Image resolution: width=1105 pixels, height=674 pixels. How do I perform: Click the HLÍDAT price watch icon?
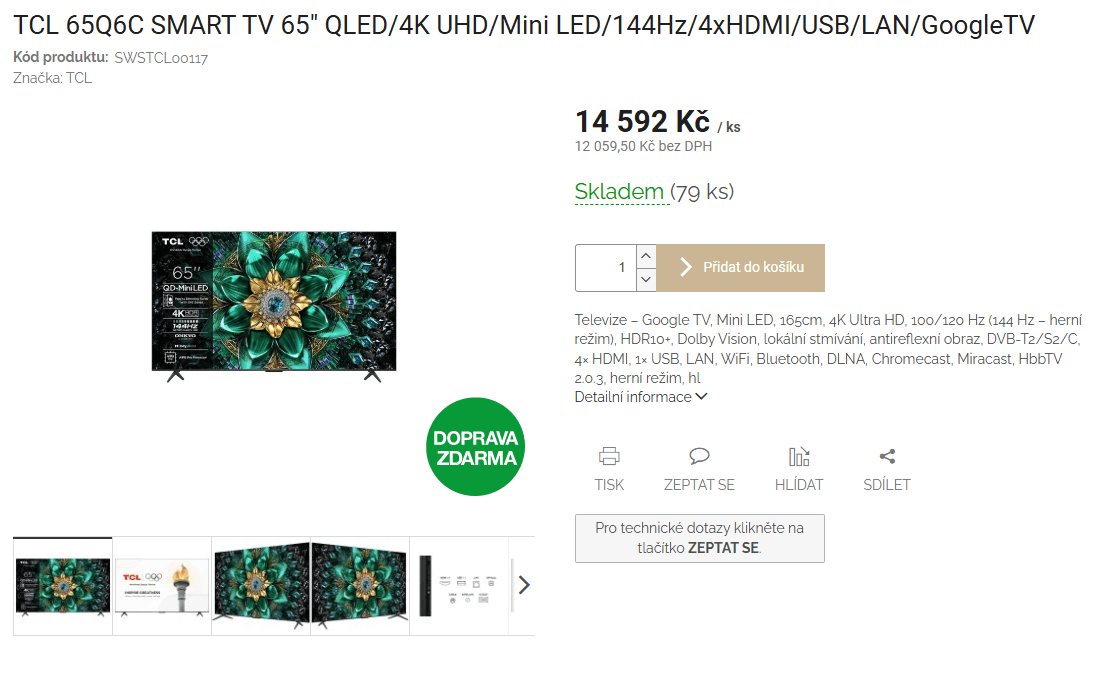[x=798, y=456]
